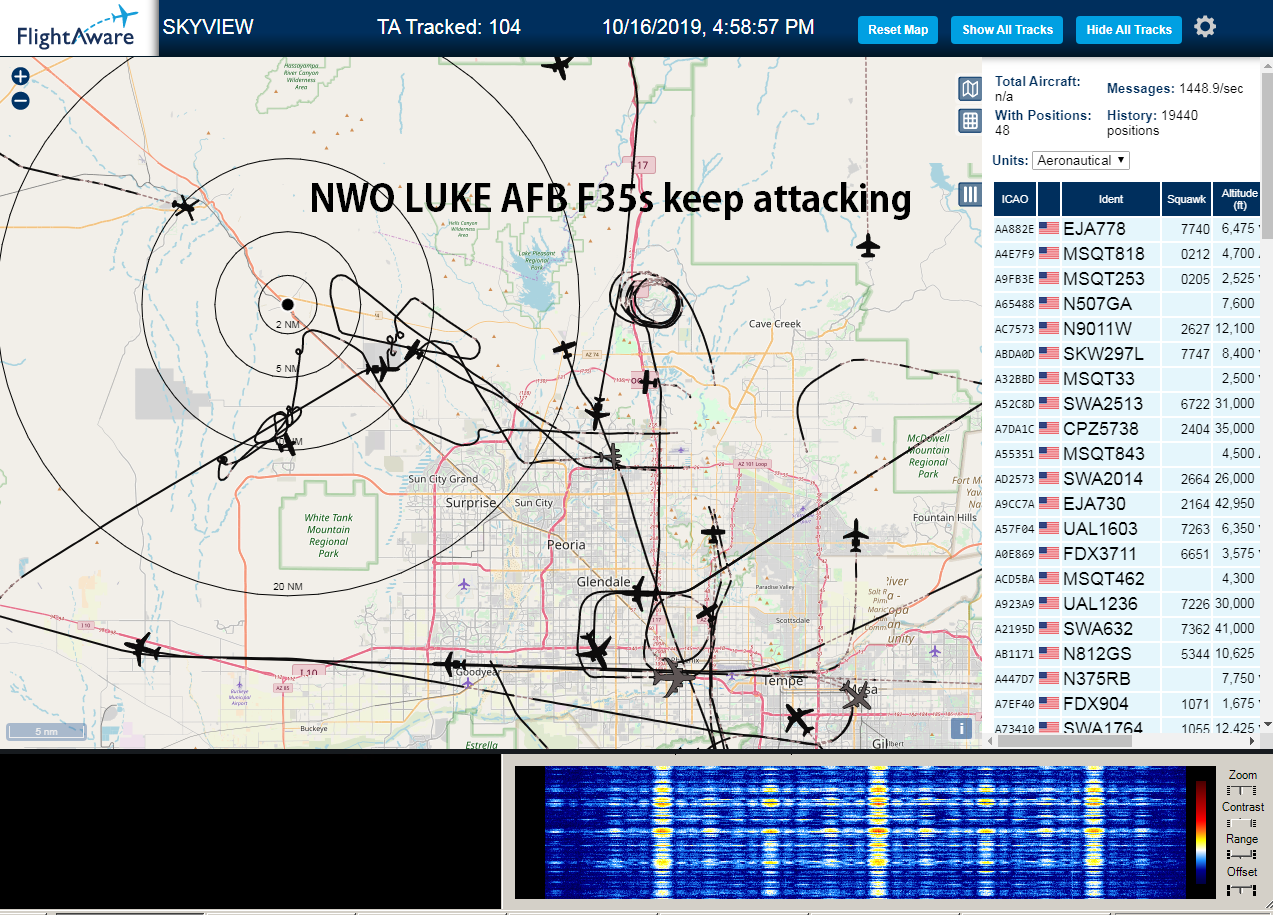Image resolution: width=1273 pixels, height=915 pixels.
Task: Sort table by ICAO column header
Action: 1014,199
